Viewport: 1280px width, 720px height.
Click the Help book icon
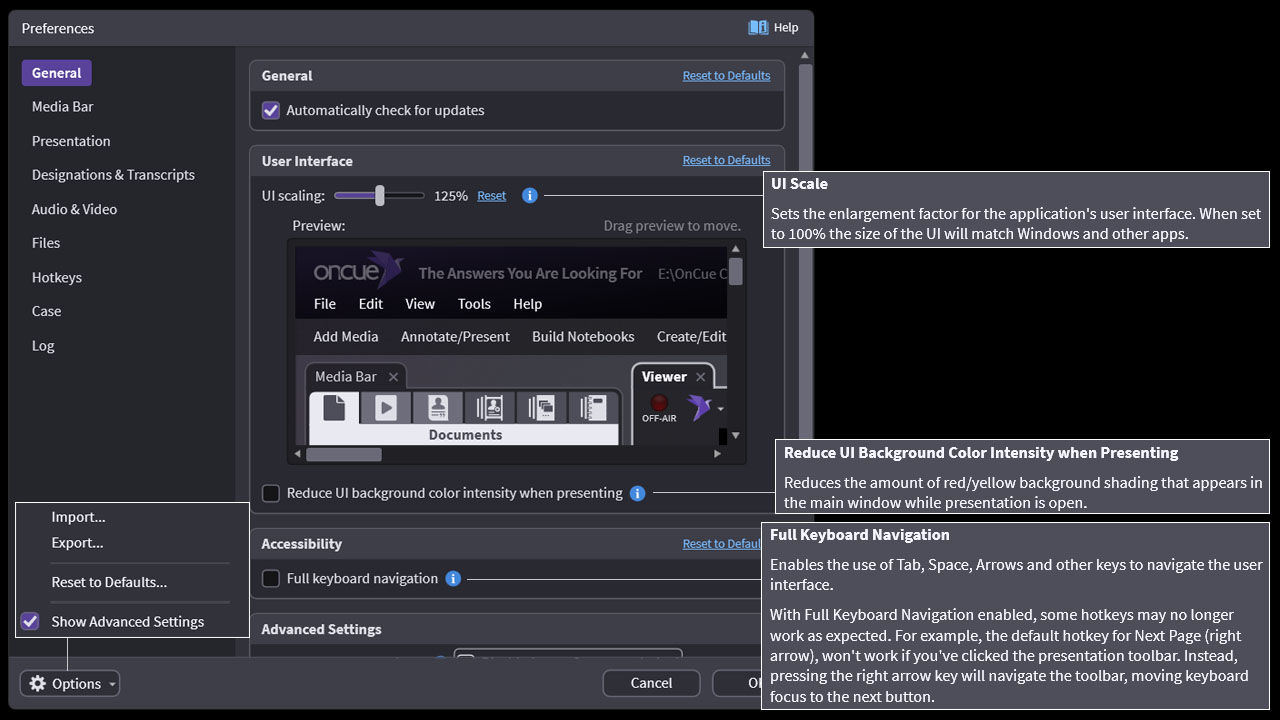[x=758, y=28]
